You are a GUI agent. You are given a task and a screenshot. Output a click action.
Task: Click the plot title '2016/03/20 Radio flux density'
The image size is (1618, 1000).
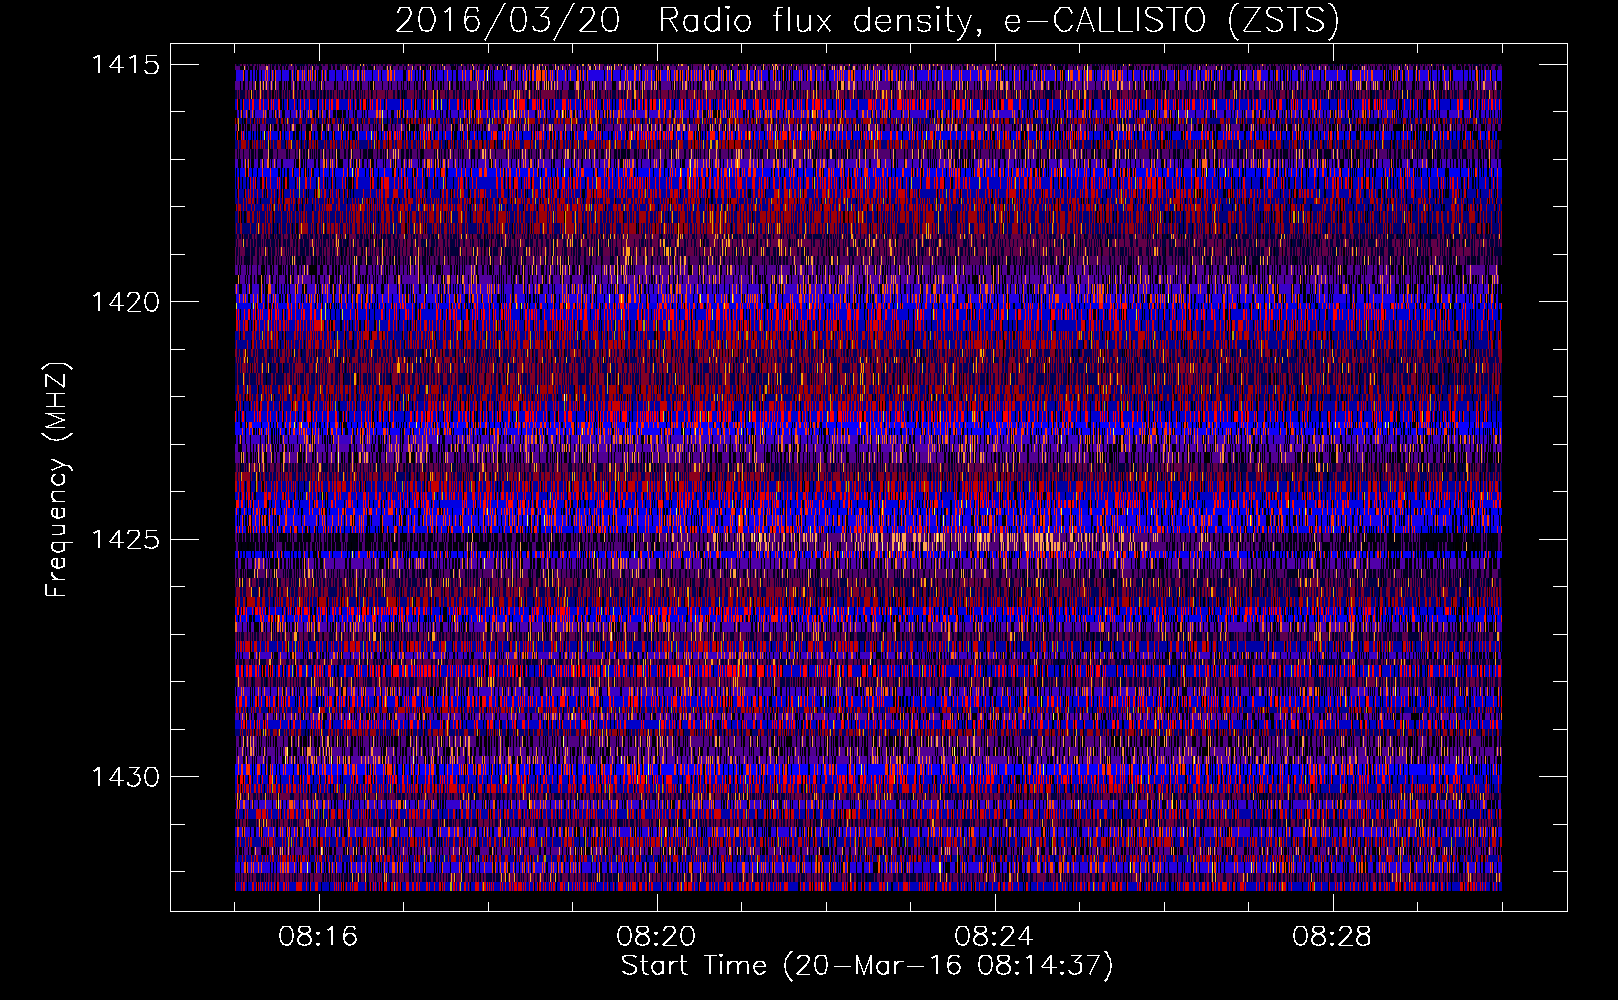coord(684,21)
